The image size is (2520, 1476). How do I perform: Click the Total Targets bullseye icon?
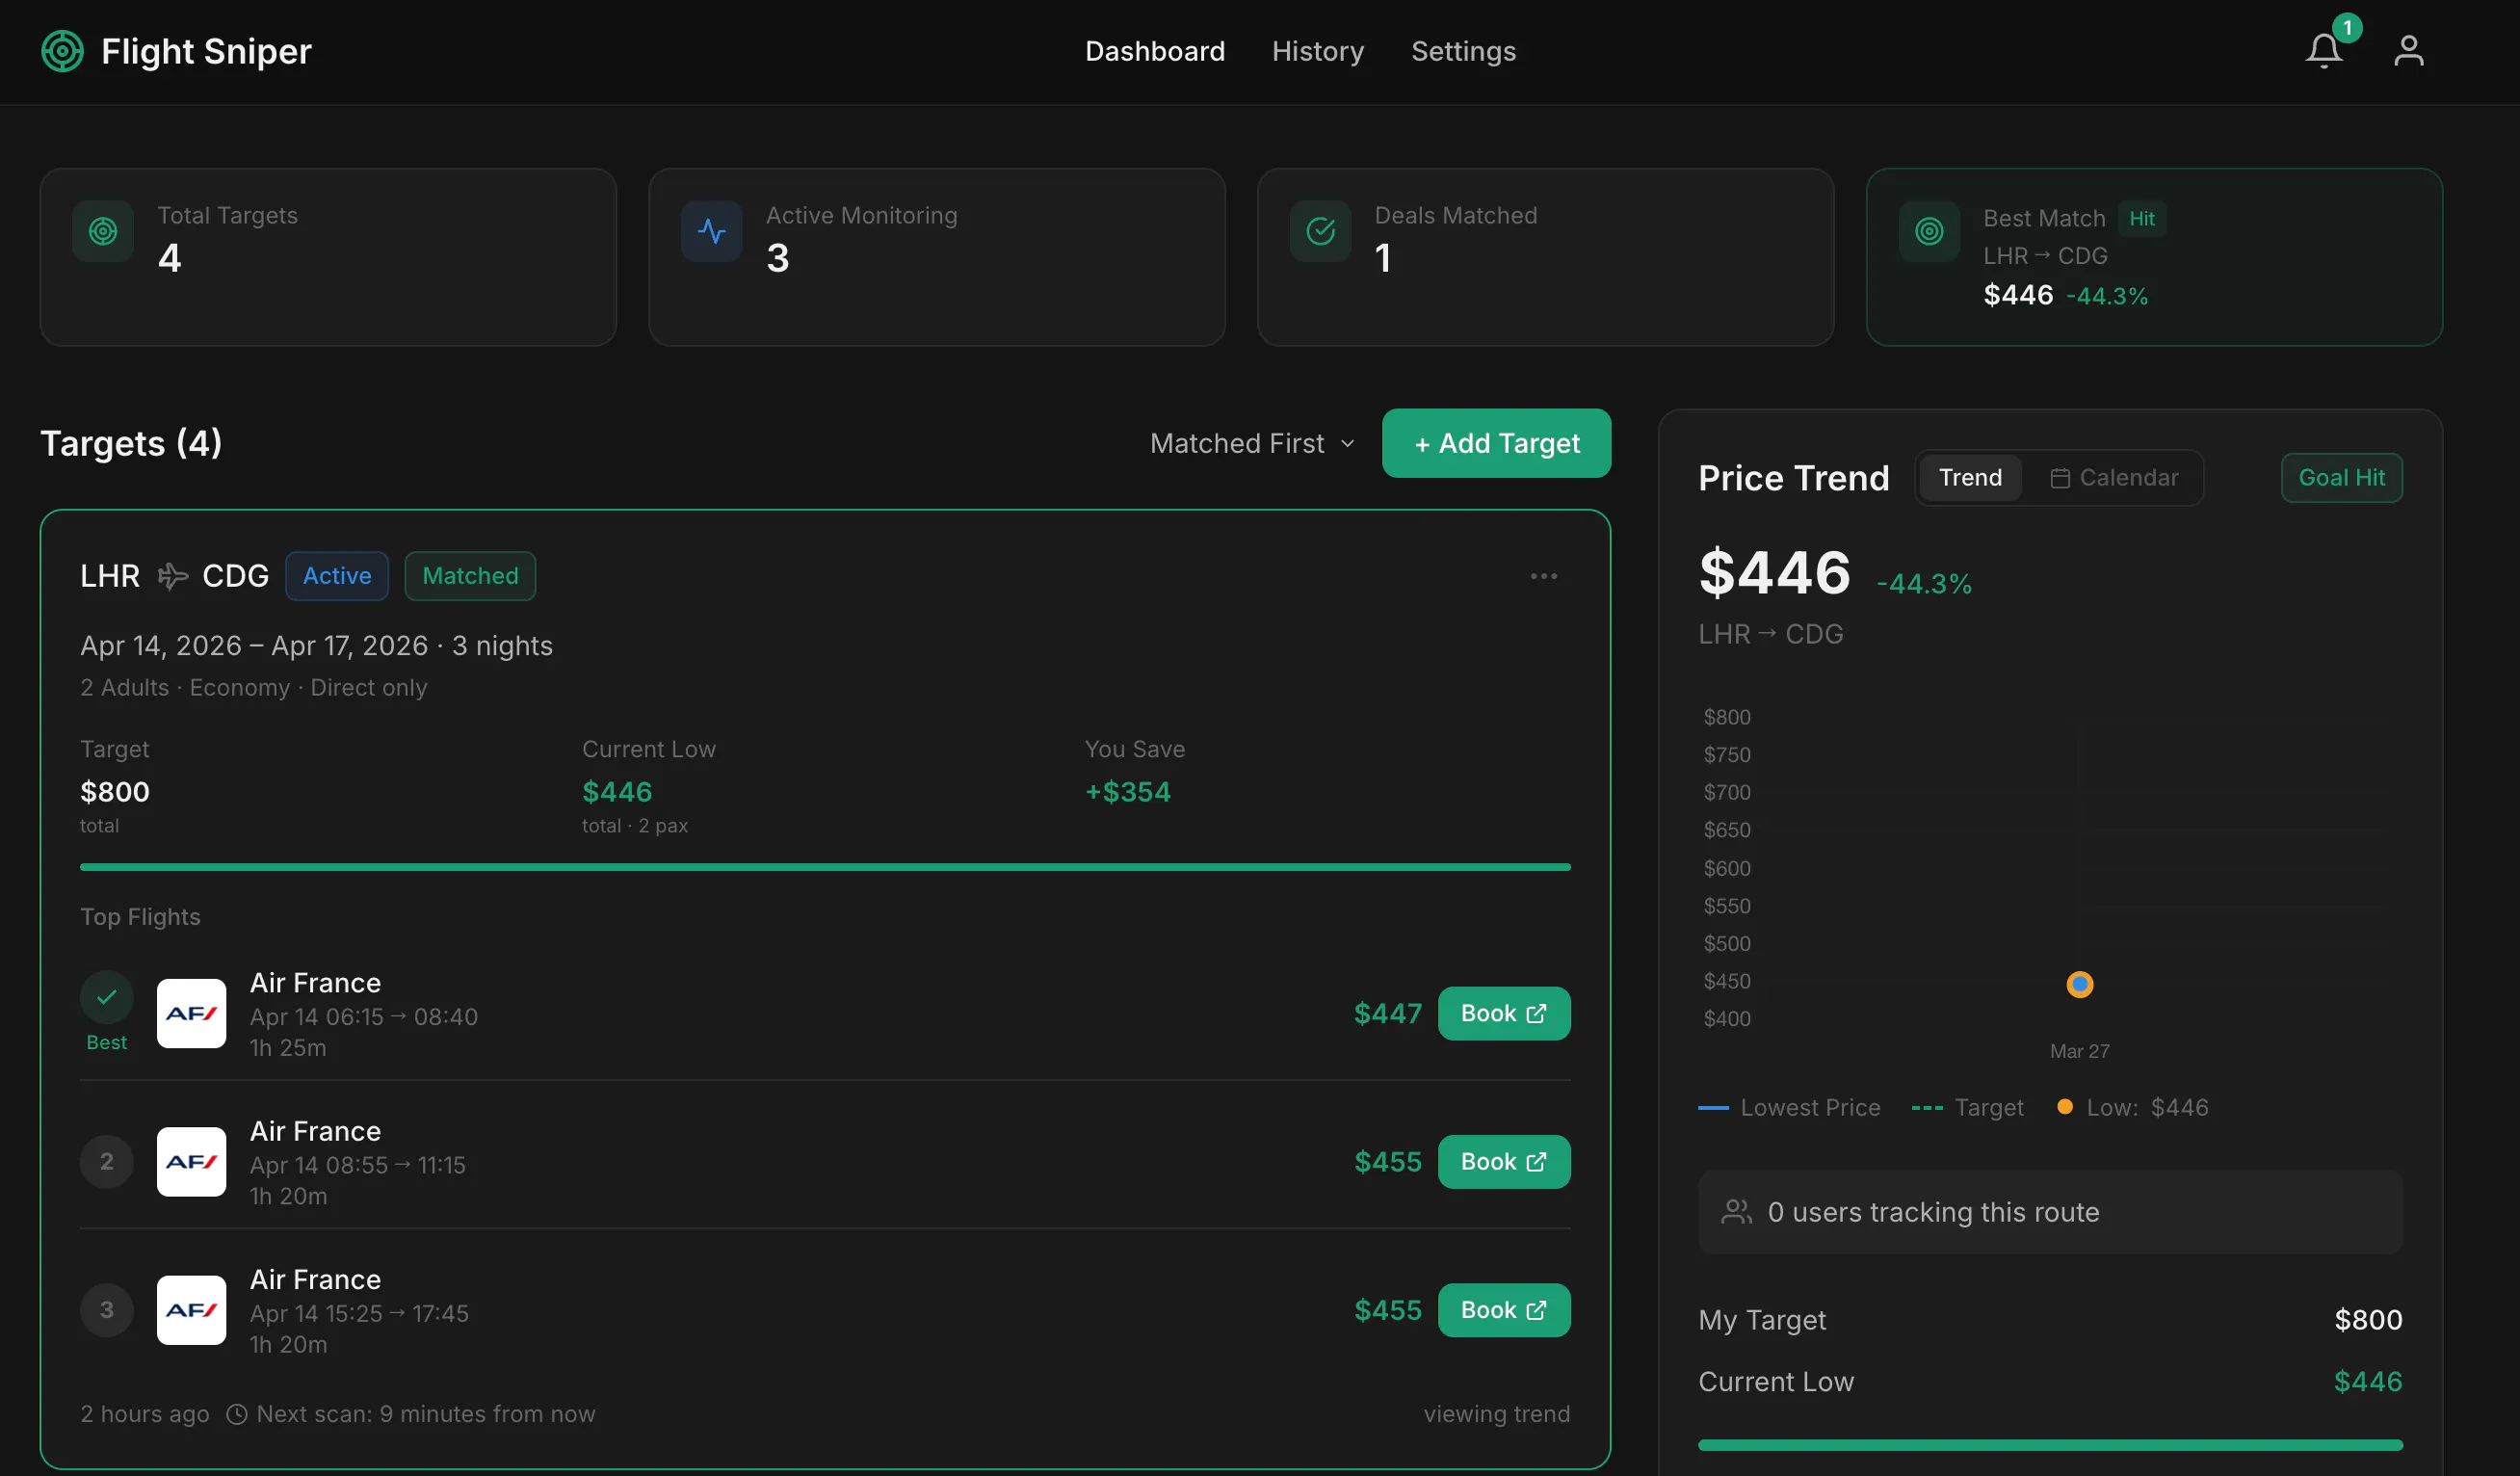click(x=103, y=231)
